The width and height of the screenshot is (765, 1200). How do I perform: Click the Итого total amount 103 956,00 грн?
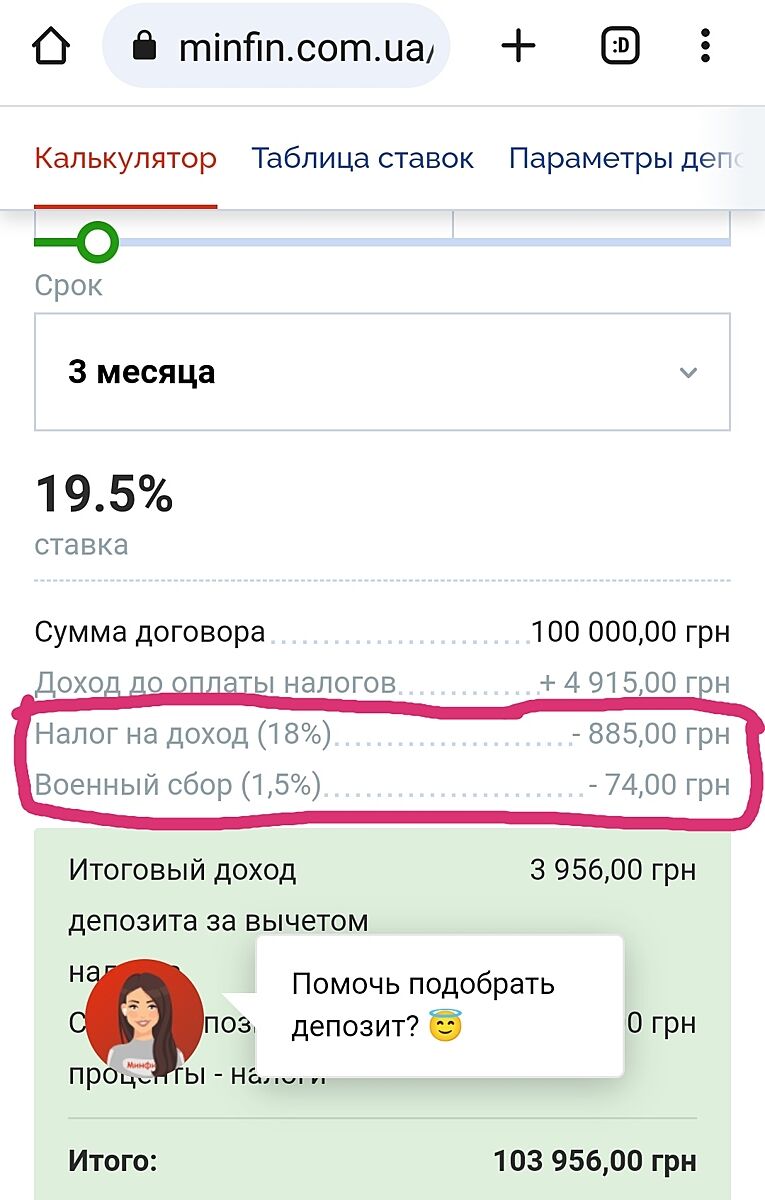(x=594, y=1162)
